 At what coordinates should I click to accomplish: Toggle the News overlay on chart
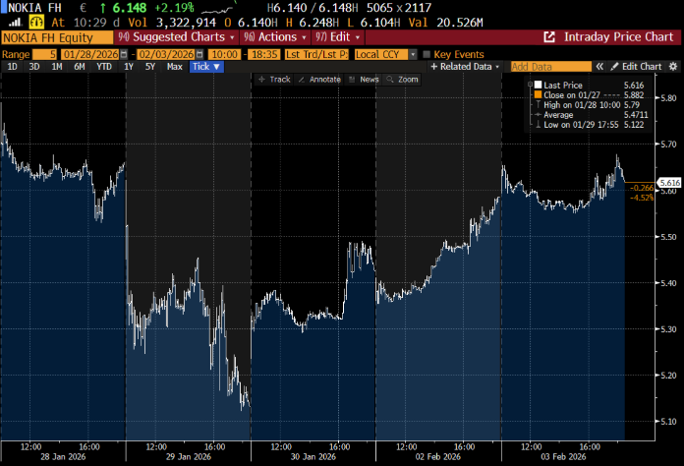pos(365,79)
